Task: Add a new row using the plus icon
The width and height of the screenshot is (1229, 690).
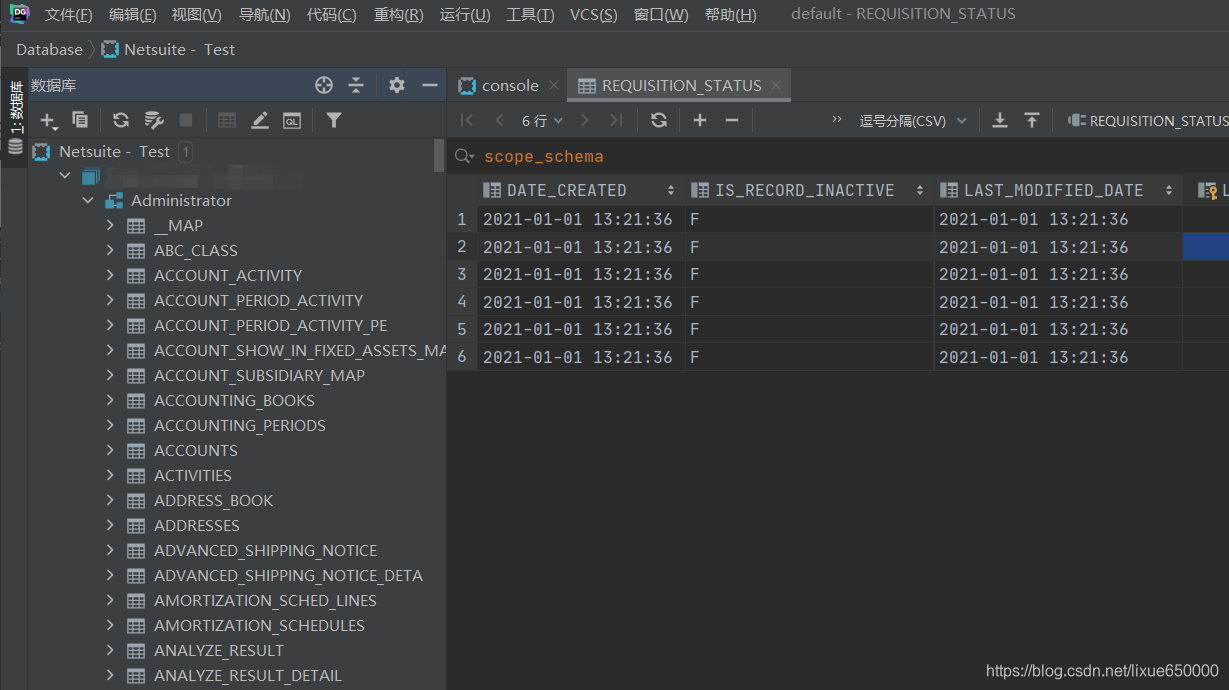Action: click(700, 120)
